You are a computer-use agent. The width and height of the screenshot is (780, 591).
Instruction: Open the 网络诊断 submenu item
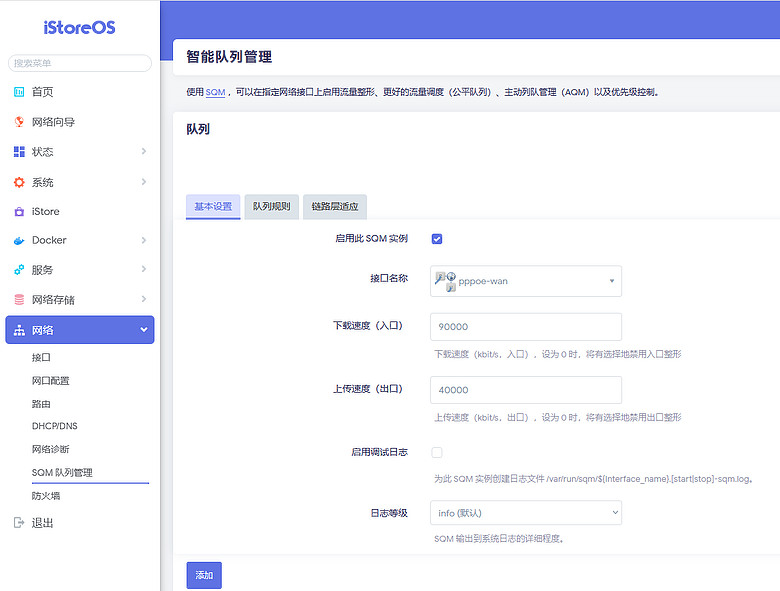(x=51, y=449)
